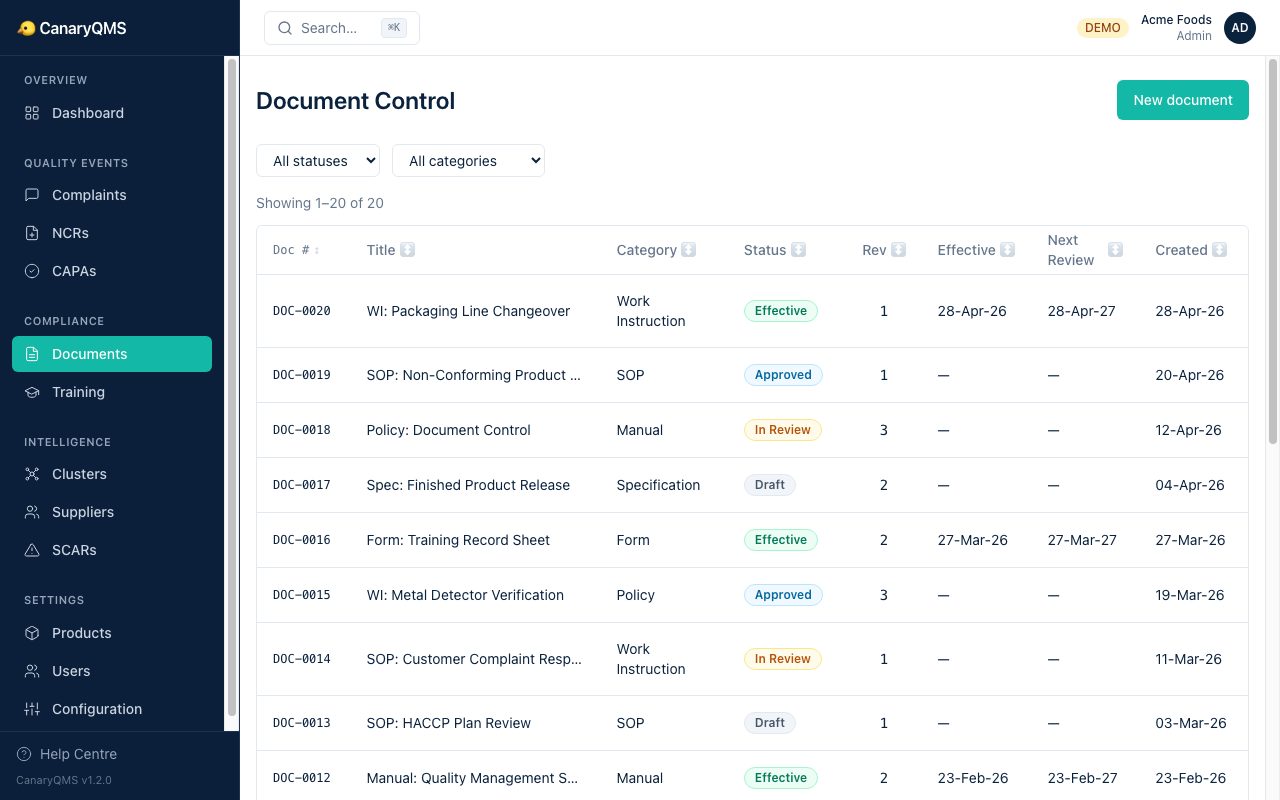Sort by Category column sort icon
Image resolution: width=1280 pixels, height=800 pixels.
pyautogui.click(x=689, y=250)
